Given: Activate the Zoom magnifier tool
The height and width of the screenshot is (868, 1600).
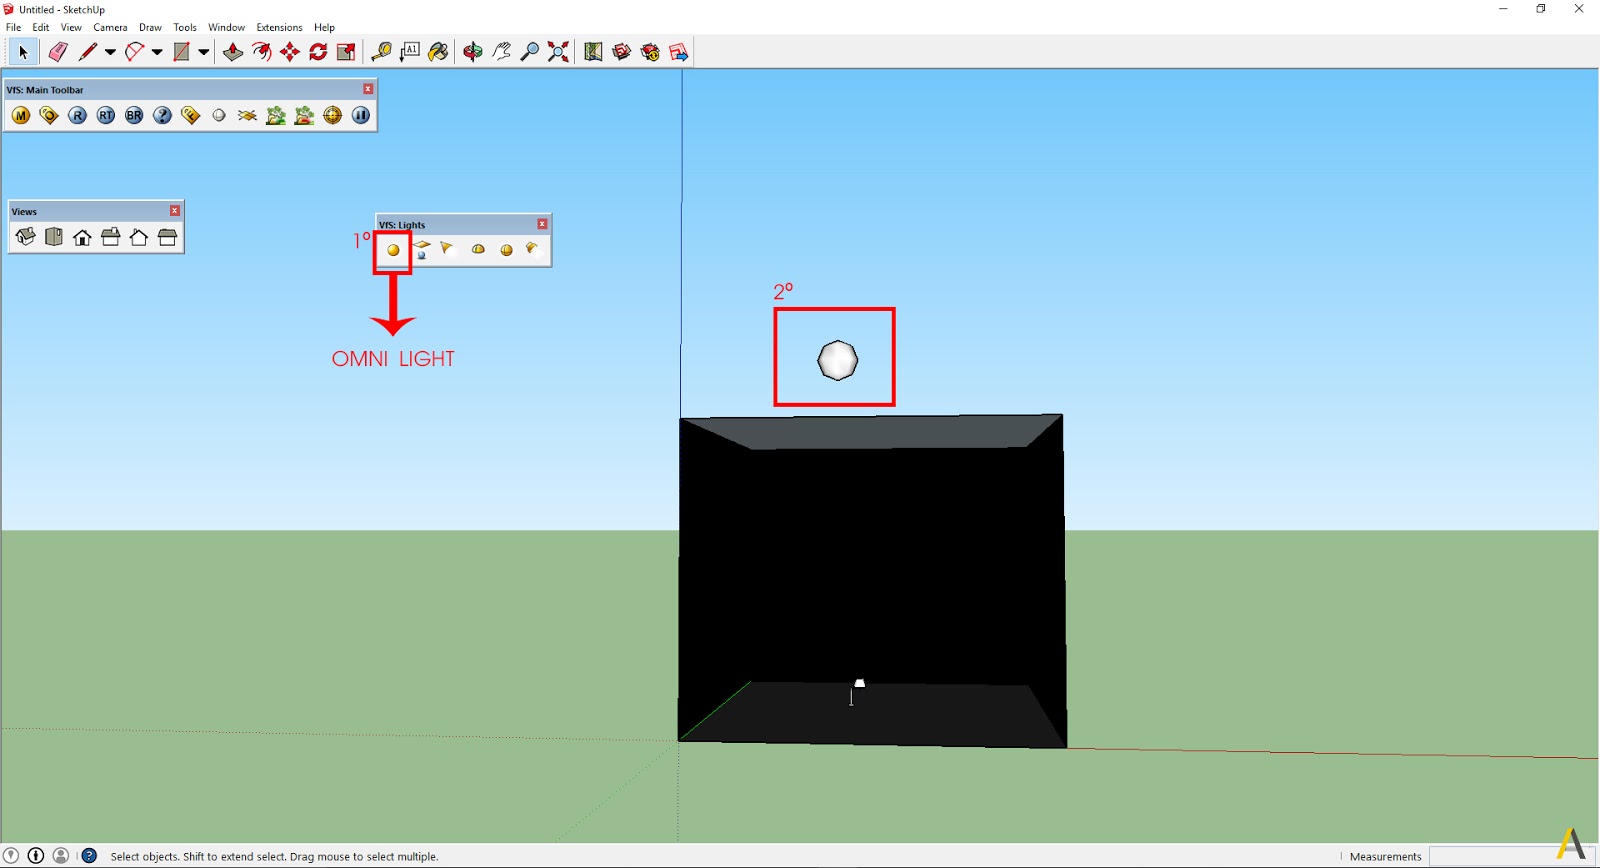Looking at the screenshot, I should point(530,52).
